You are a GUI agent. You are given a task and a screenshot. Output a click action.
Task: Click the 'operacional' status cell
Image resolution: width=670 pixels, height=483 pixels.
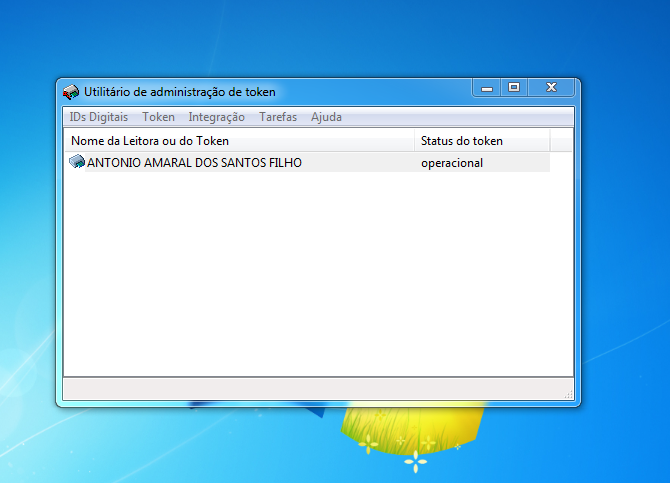click(452, 163)
